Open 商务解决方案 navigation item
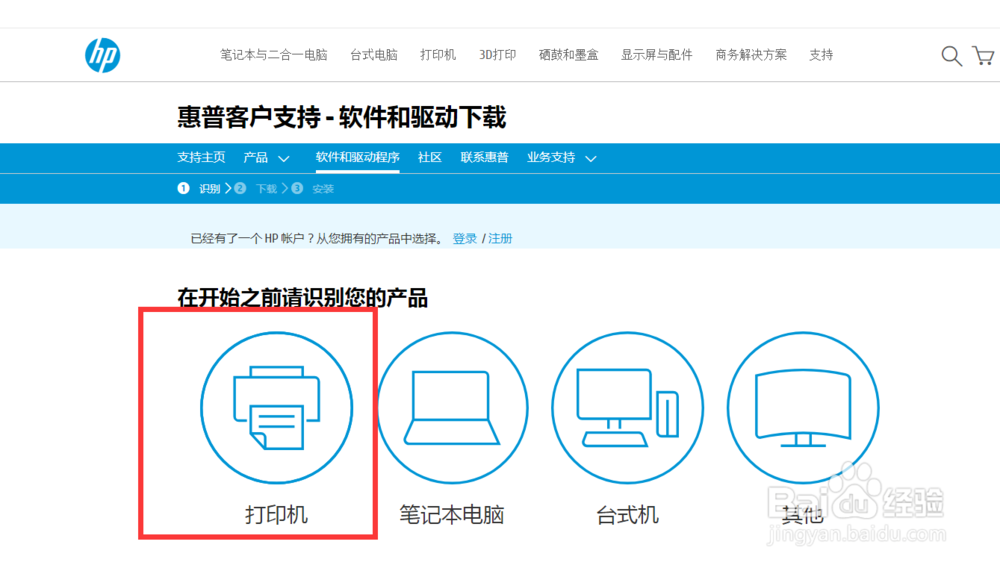The height and width of the screenshot is (568, 1000). coord(751,55)
